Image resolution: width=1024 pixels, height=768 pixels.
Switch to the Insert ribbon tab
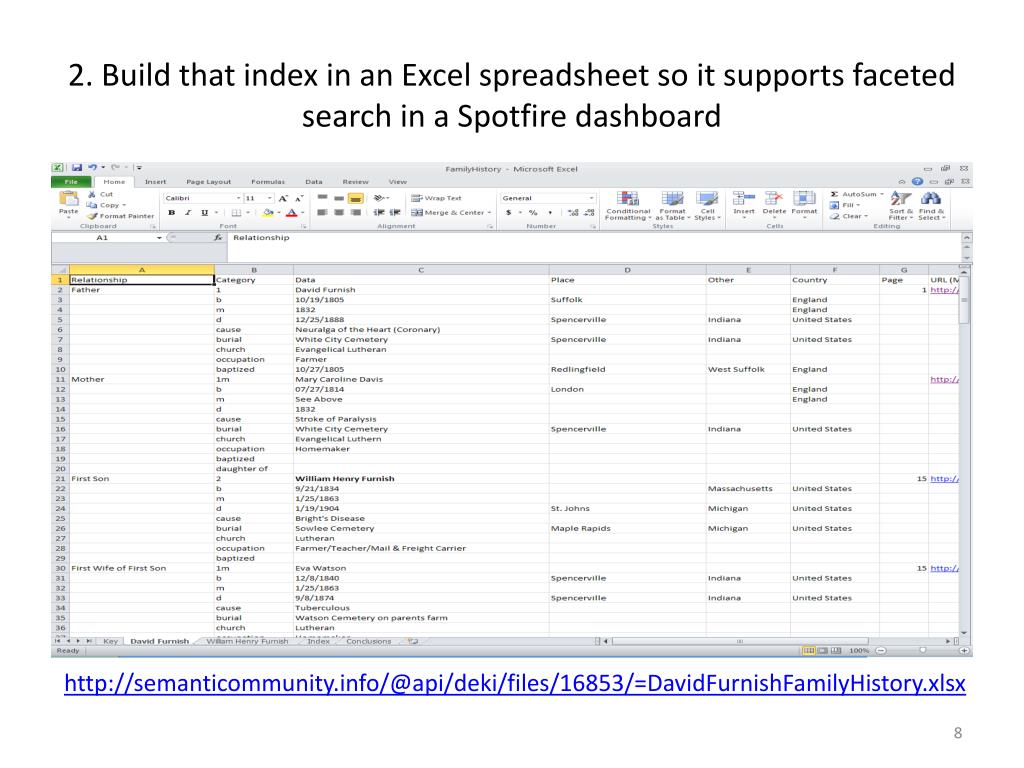(155, 182)
